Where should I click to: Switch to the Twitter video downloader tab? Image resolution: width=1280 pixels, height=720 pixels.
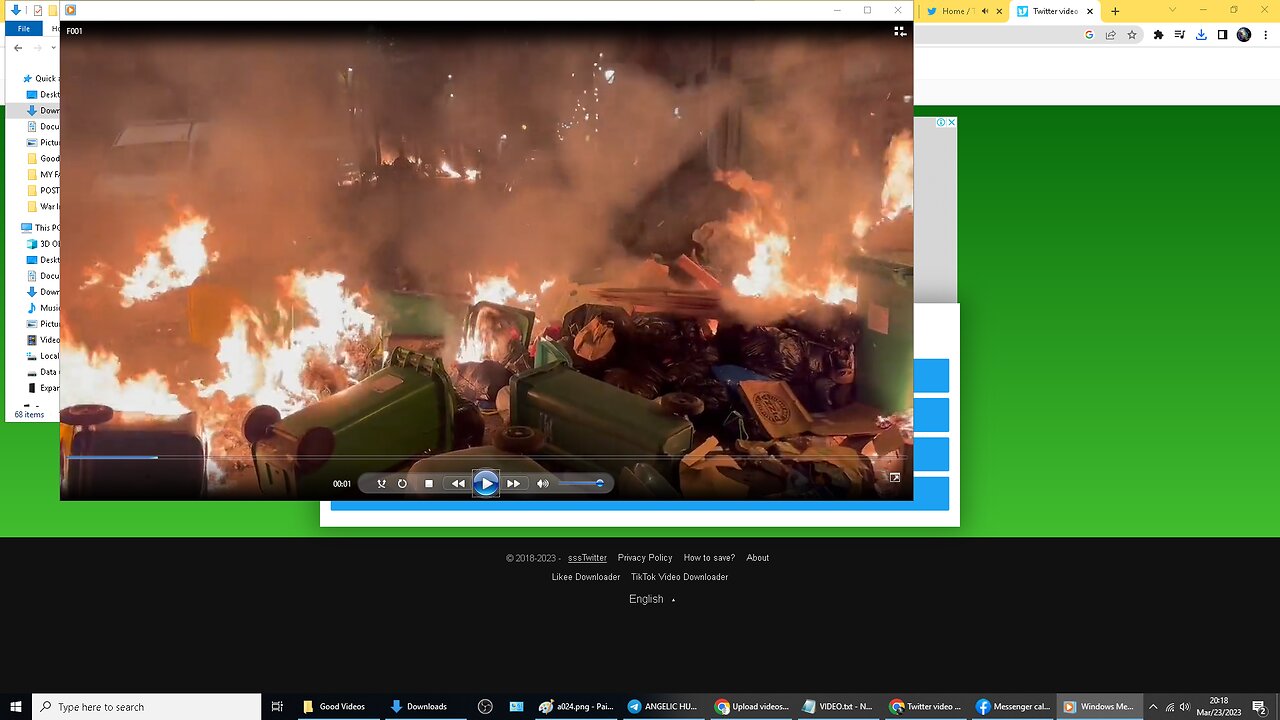(x=1053, y=11)
